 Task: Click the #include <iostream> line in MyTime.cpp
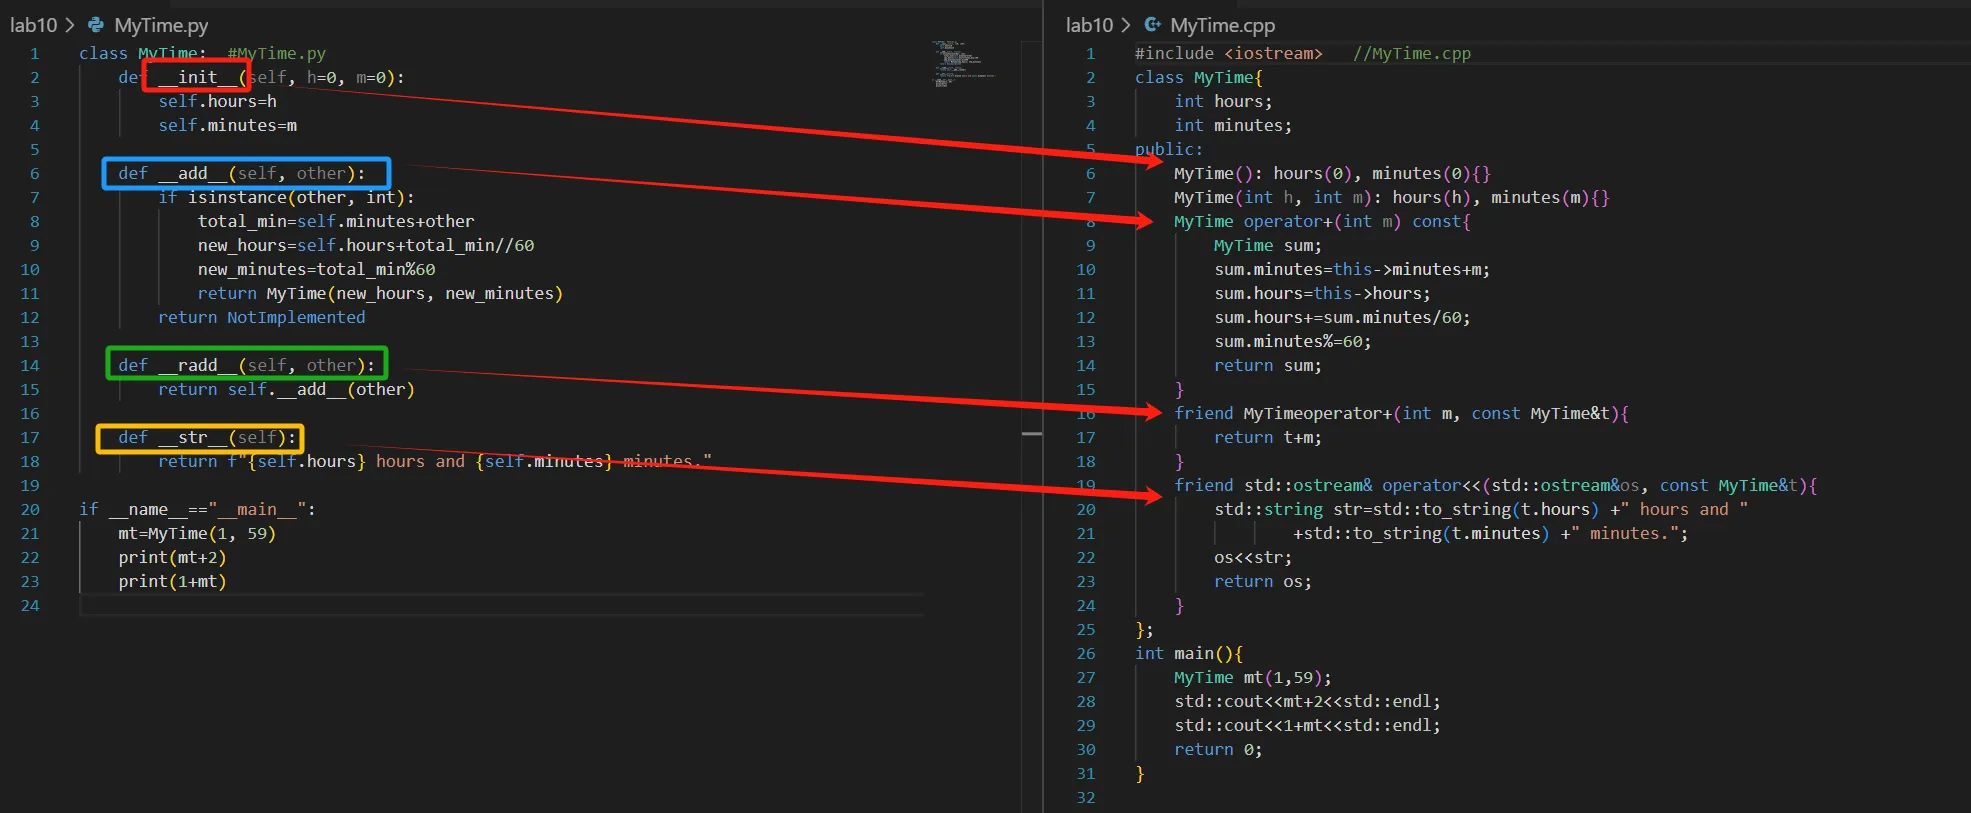(1228, 54)
